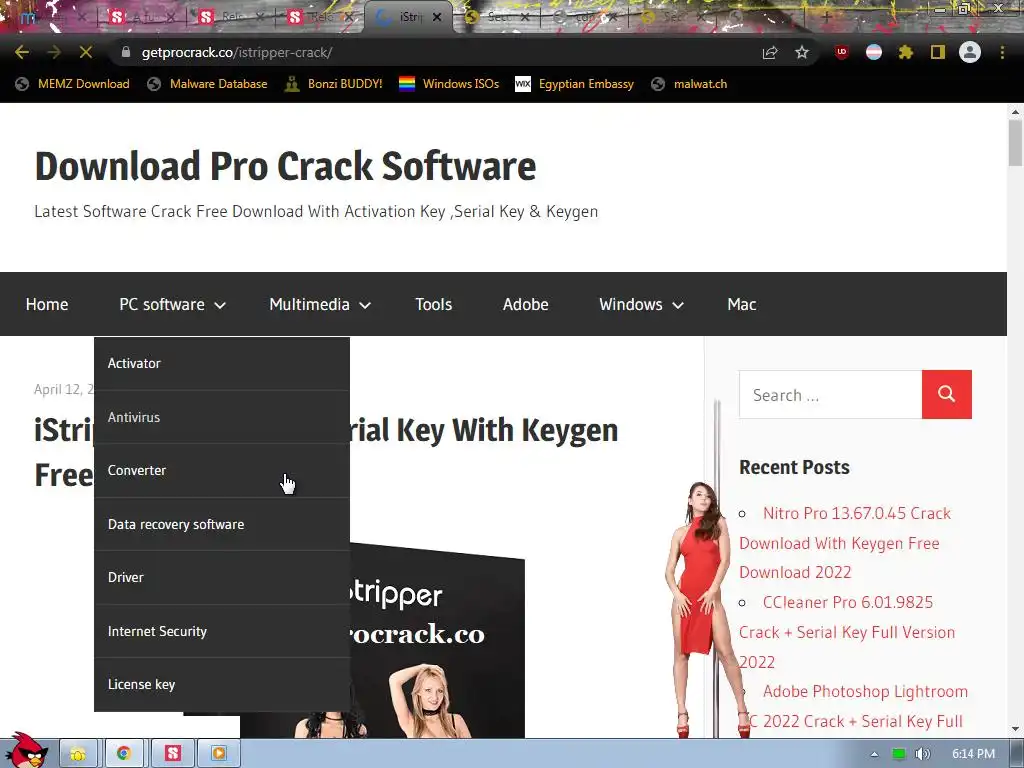Click the scrollbar down arrow
The width and height of the screenshot is (1024, 768).
1015,729
